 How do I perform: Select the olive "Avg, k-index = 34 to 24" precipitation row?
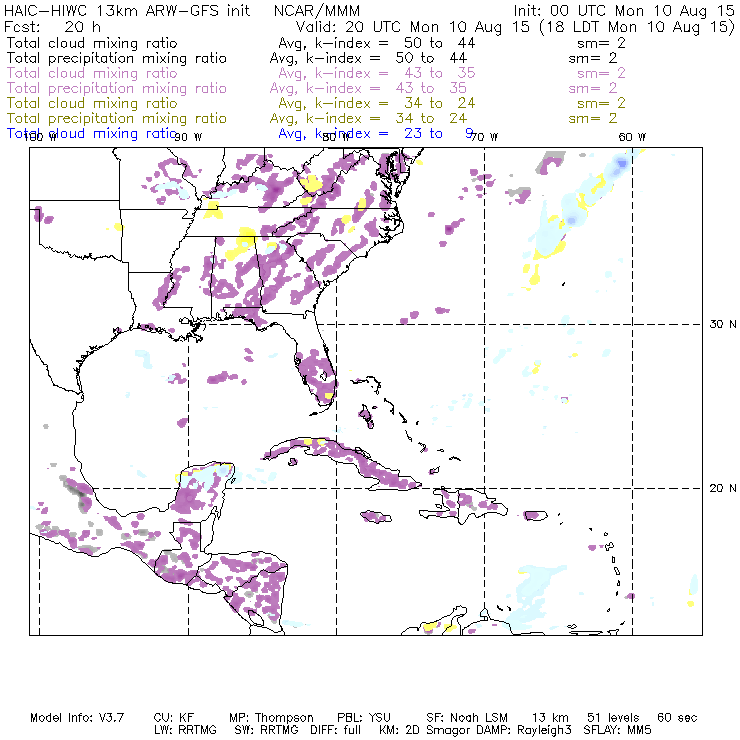pyautogui.click(x=368, y=118)
